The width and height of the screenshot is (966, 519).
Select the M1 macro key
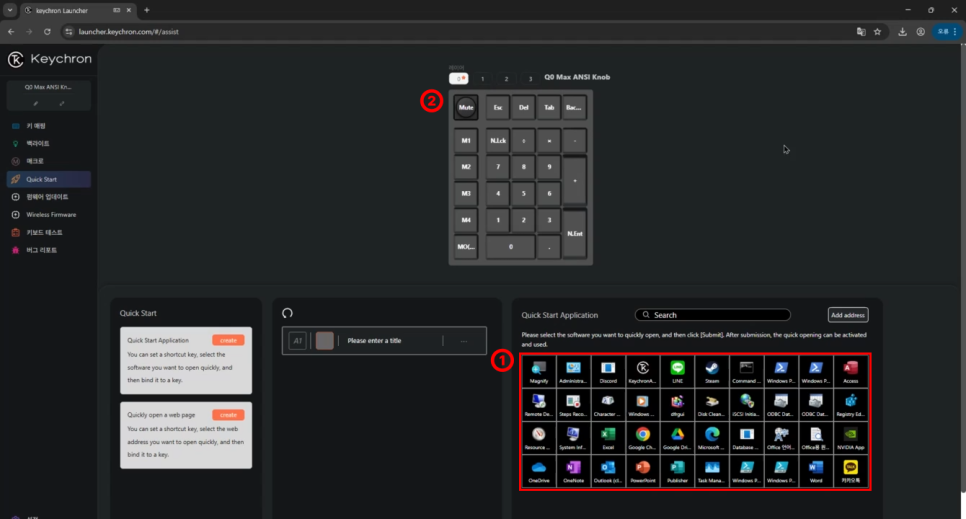pos(466,141)
